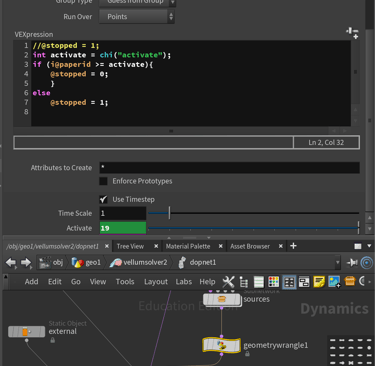Adjust the Activate slider
This screenshot has height=366, width=375.
pyautogui.click(x=253, y=228)
